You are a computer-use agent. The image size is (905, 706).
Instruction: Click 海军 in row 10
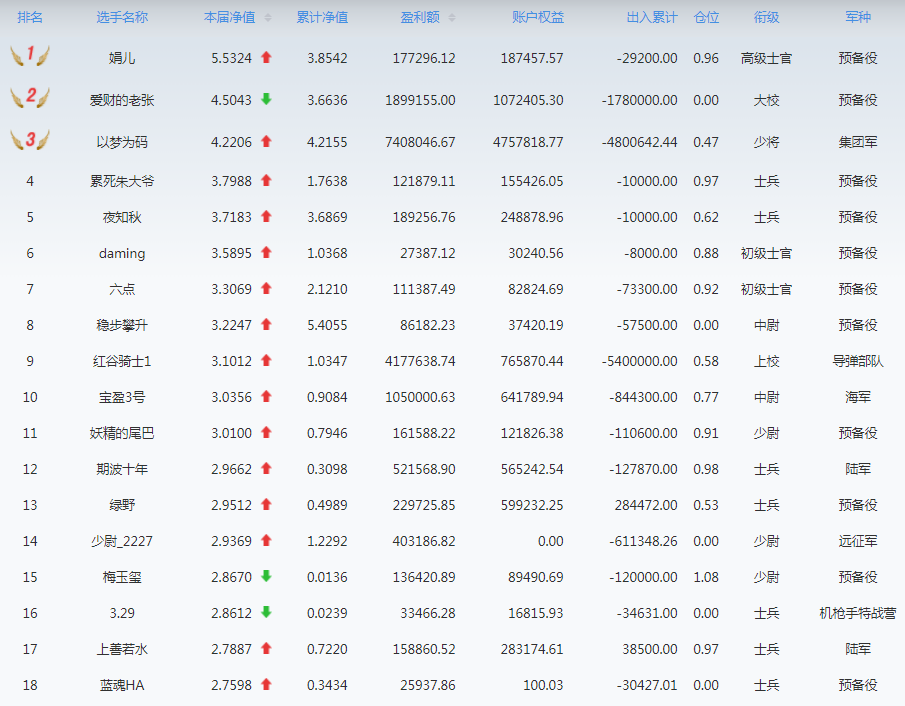pos(858,397)
